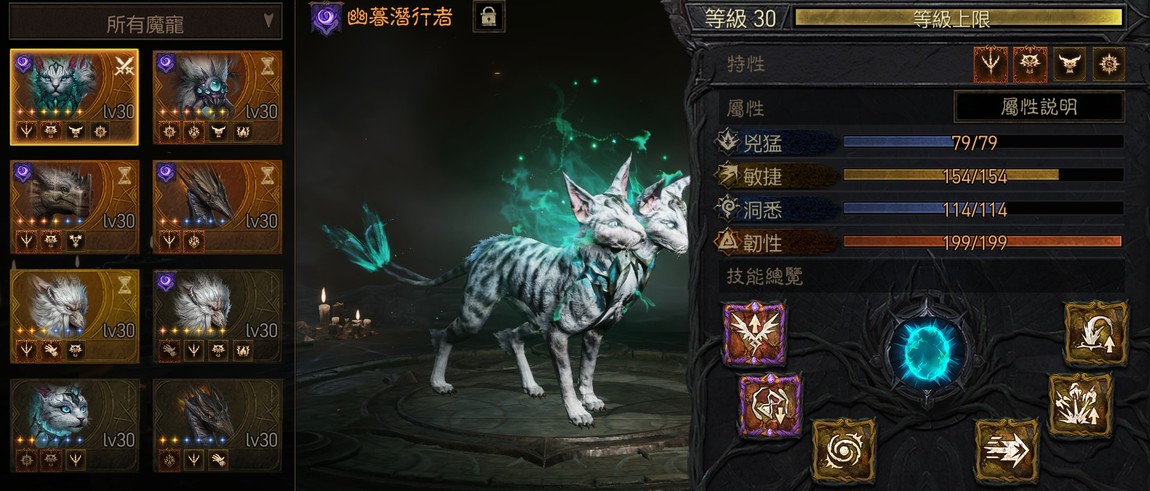This screenshot has height=491, width=1150.
Task: Select the horned skull trait icon in 特性 row
Action: 1069,65
